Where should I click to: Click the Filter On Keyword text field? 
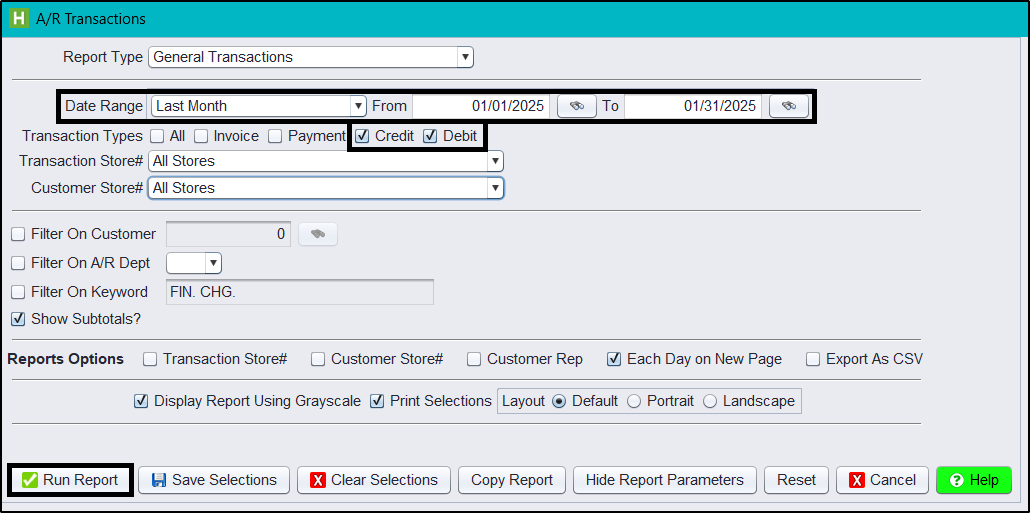(x=299, y=292)
